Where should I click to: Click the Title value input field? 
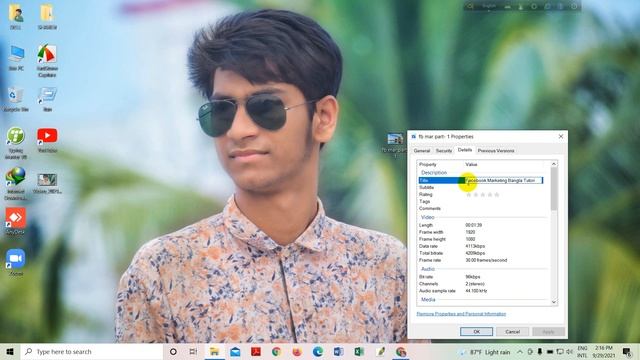coord(504,180)
